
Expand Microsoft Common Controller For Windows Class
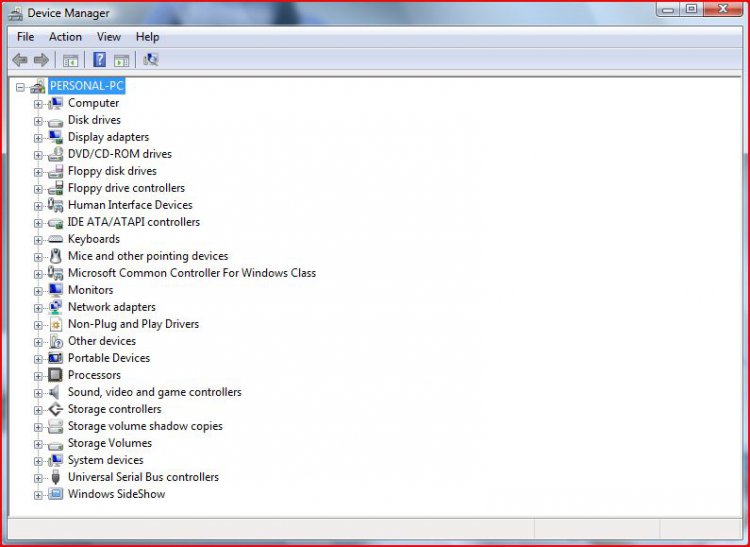click(38, 274)
